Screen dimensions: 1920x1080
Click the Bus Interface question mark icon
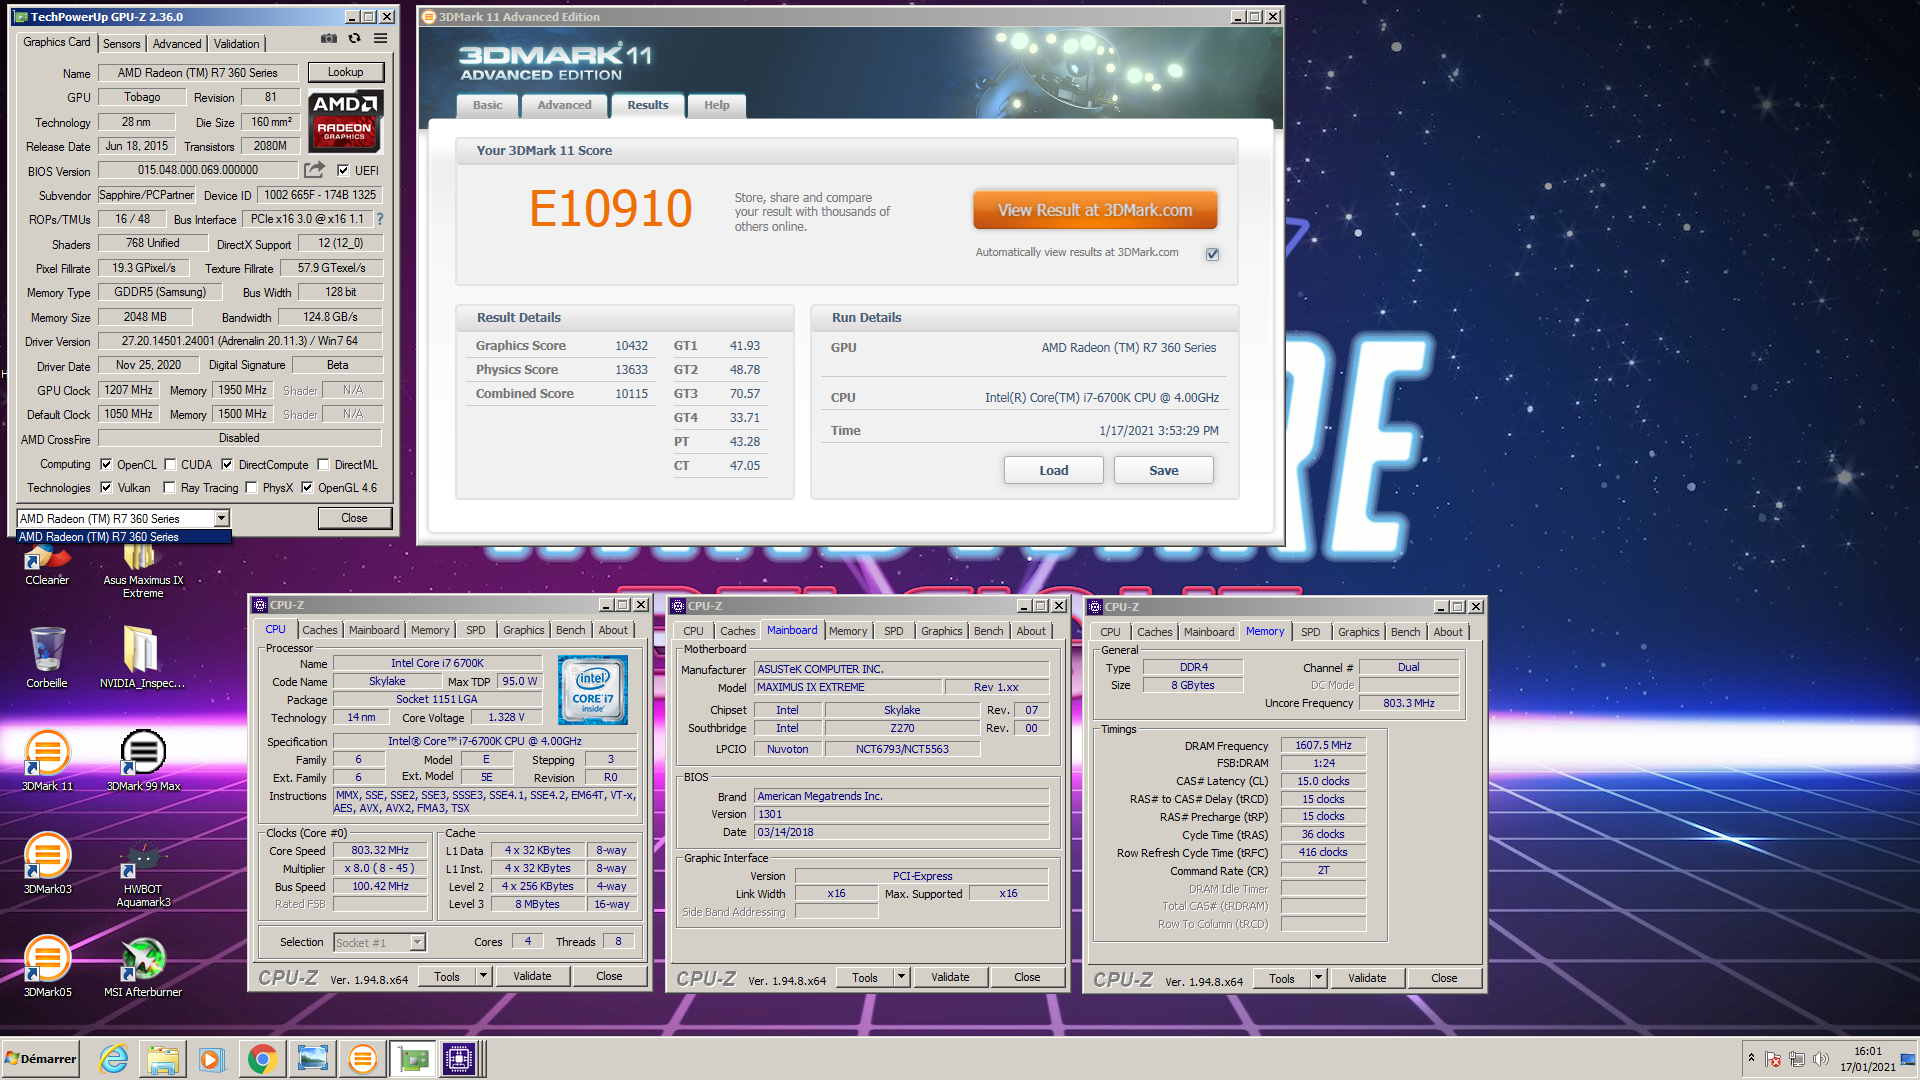tap(379, 219)
